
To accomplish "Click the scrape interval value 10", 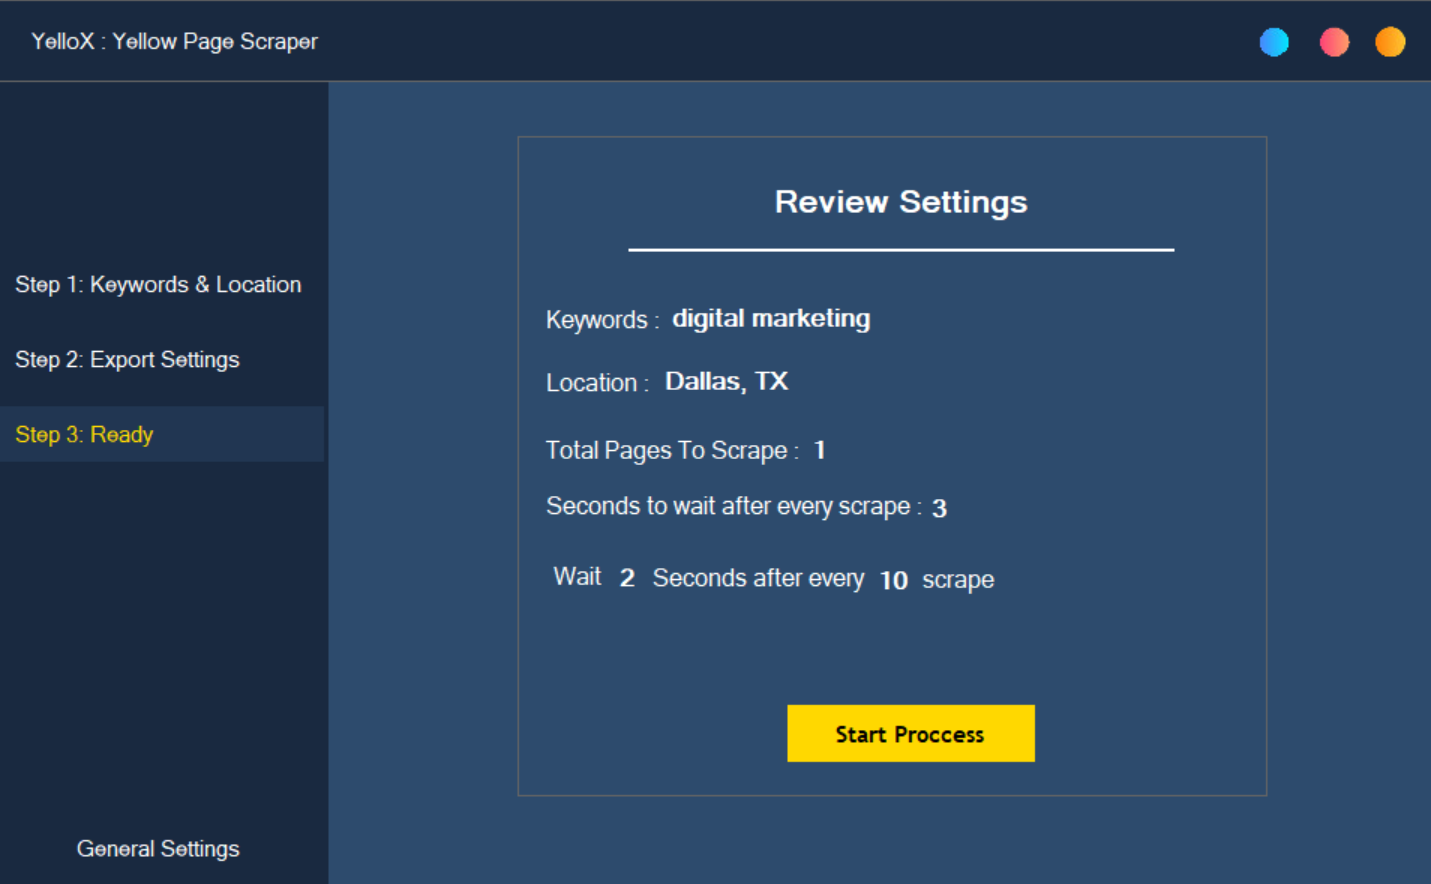I will 893,580.
